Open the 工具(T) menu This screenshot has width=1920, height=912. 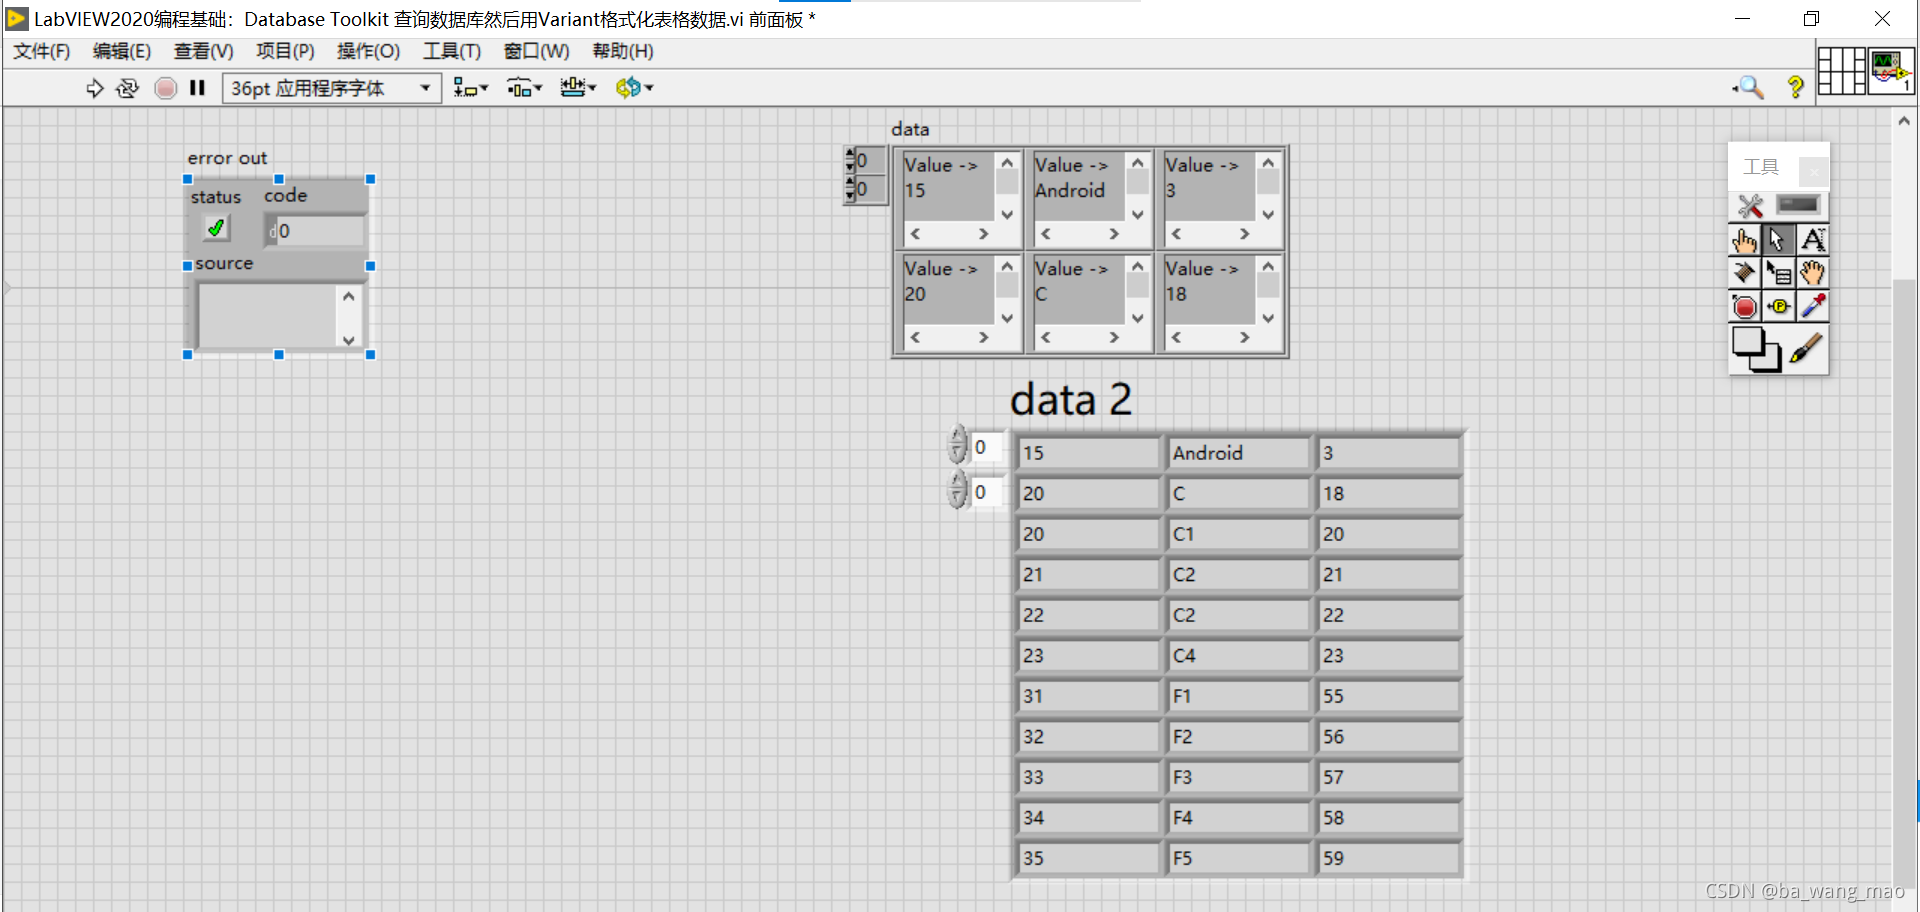point(451,51)
